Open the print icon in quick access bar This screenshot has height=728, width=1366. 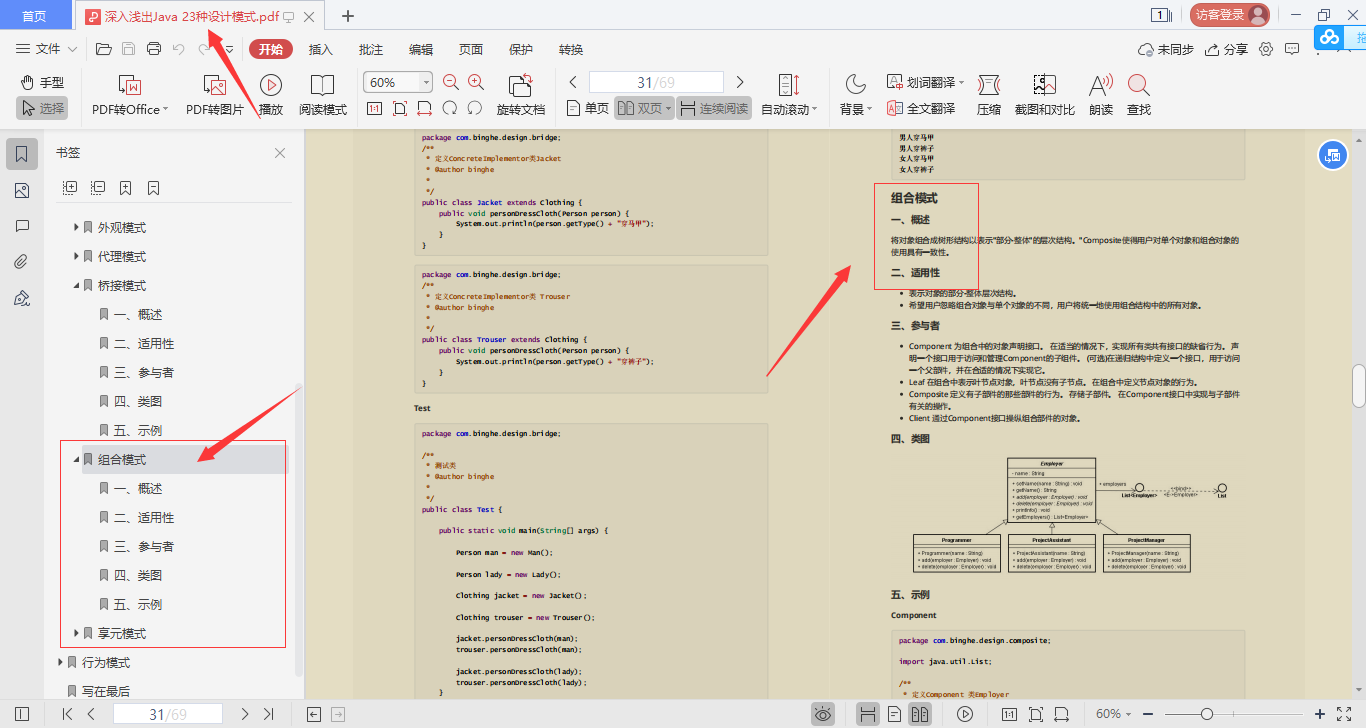(x=154, y=49)
